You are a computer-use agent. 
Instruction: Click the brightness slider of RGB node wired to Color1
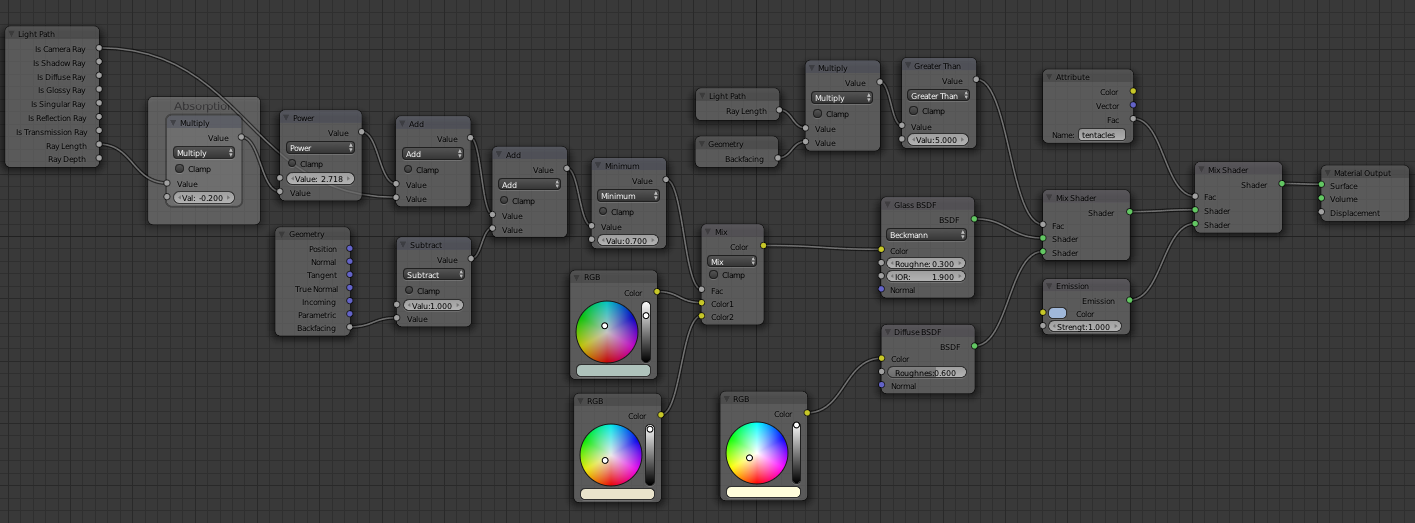(x=646, y=331)
